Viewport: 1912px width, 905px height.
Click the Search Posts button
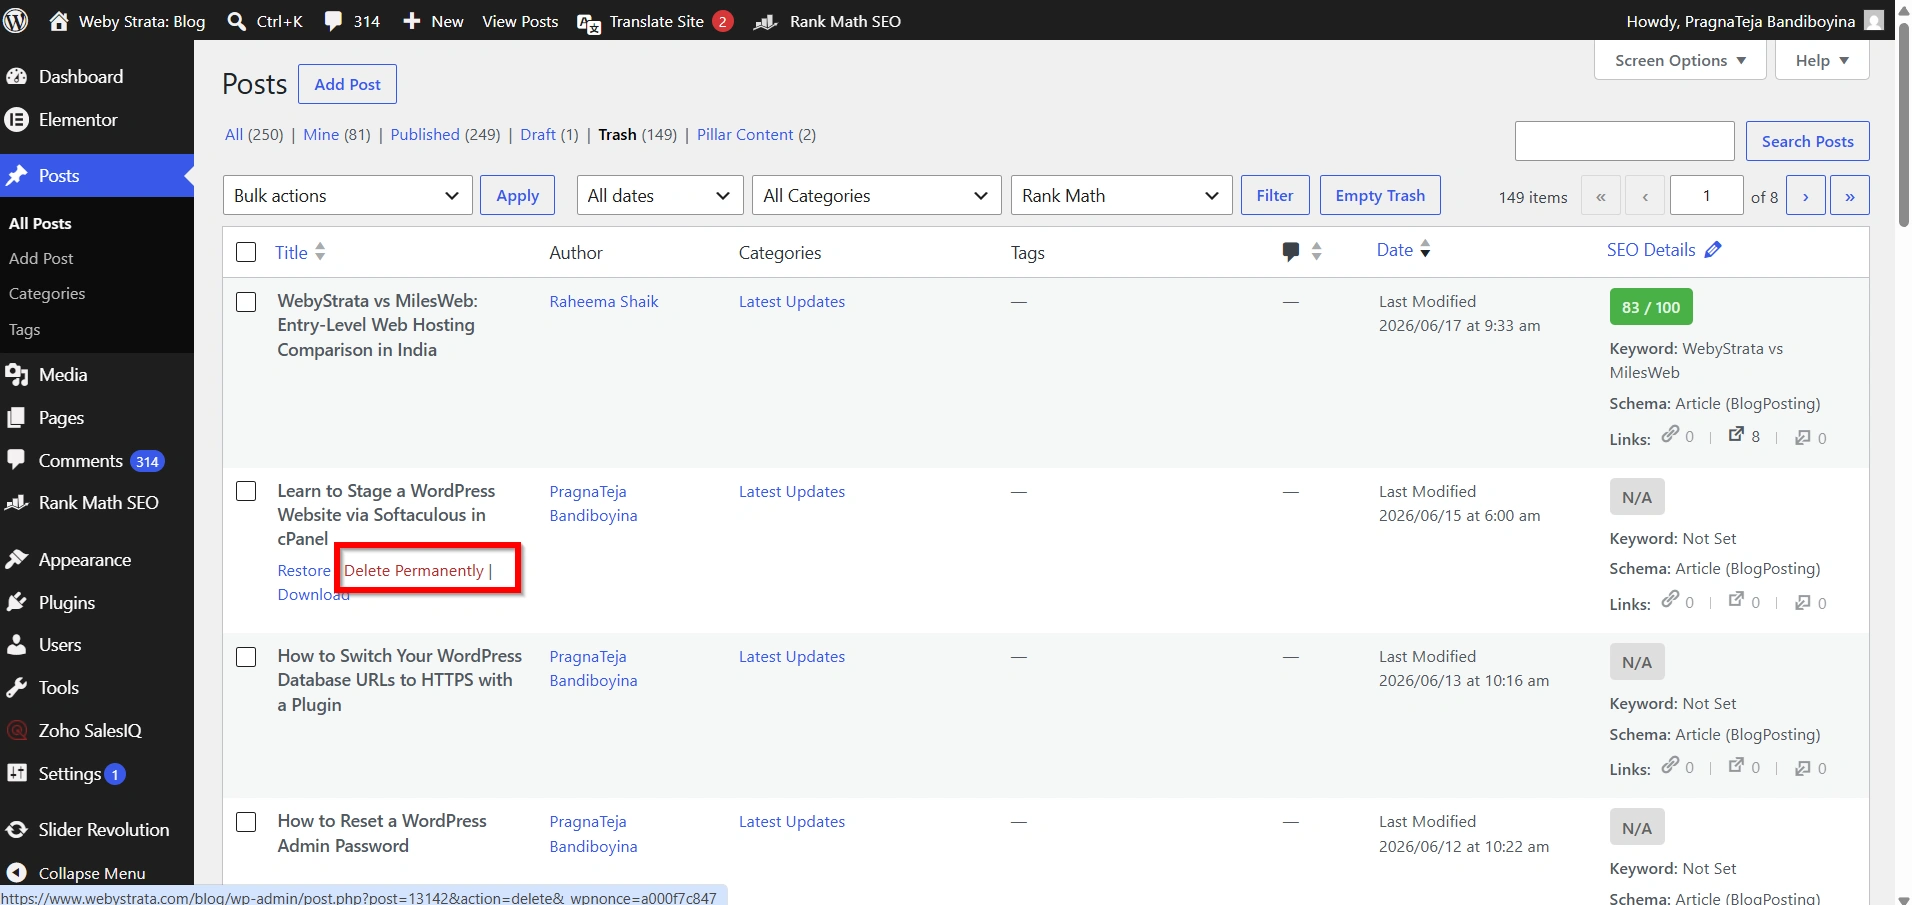1807,141
